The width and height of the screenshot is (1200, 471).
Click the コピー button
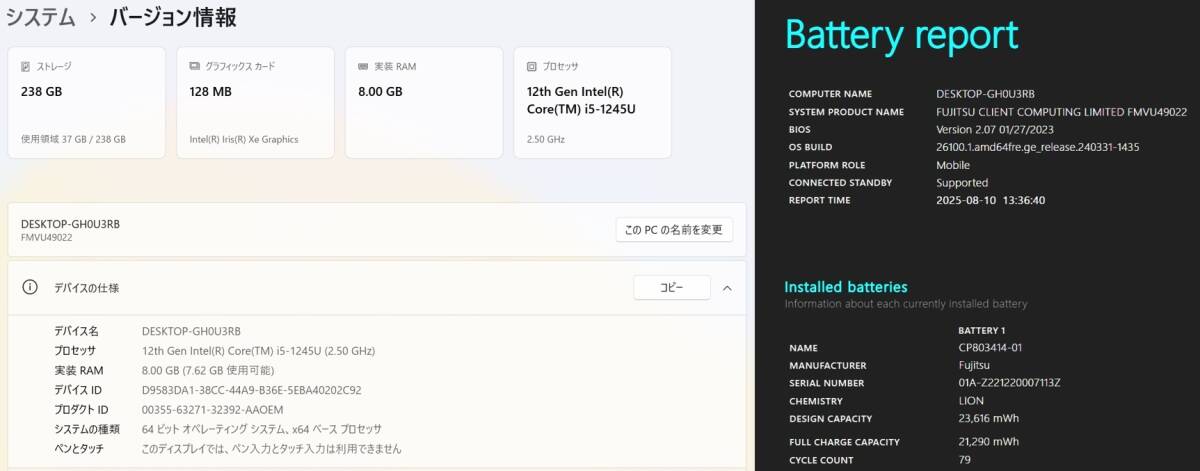click(x=672, y=288)
